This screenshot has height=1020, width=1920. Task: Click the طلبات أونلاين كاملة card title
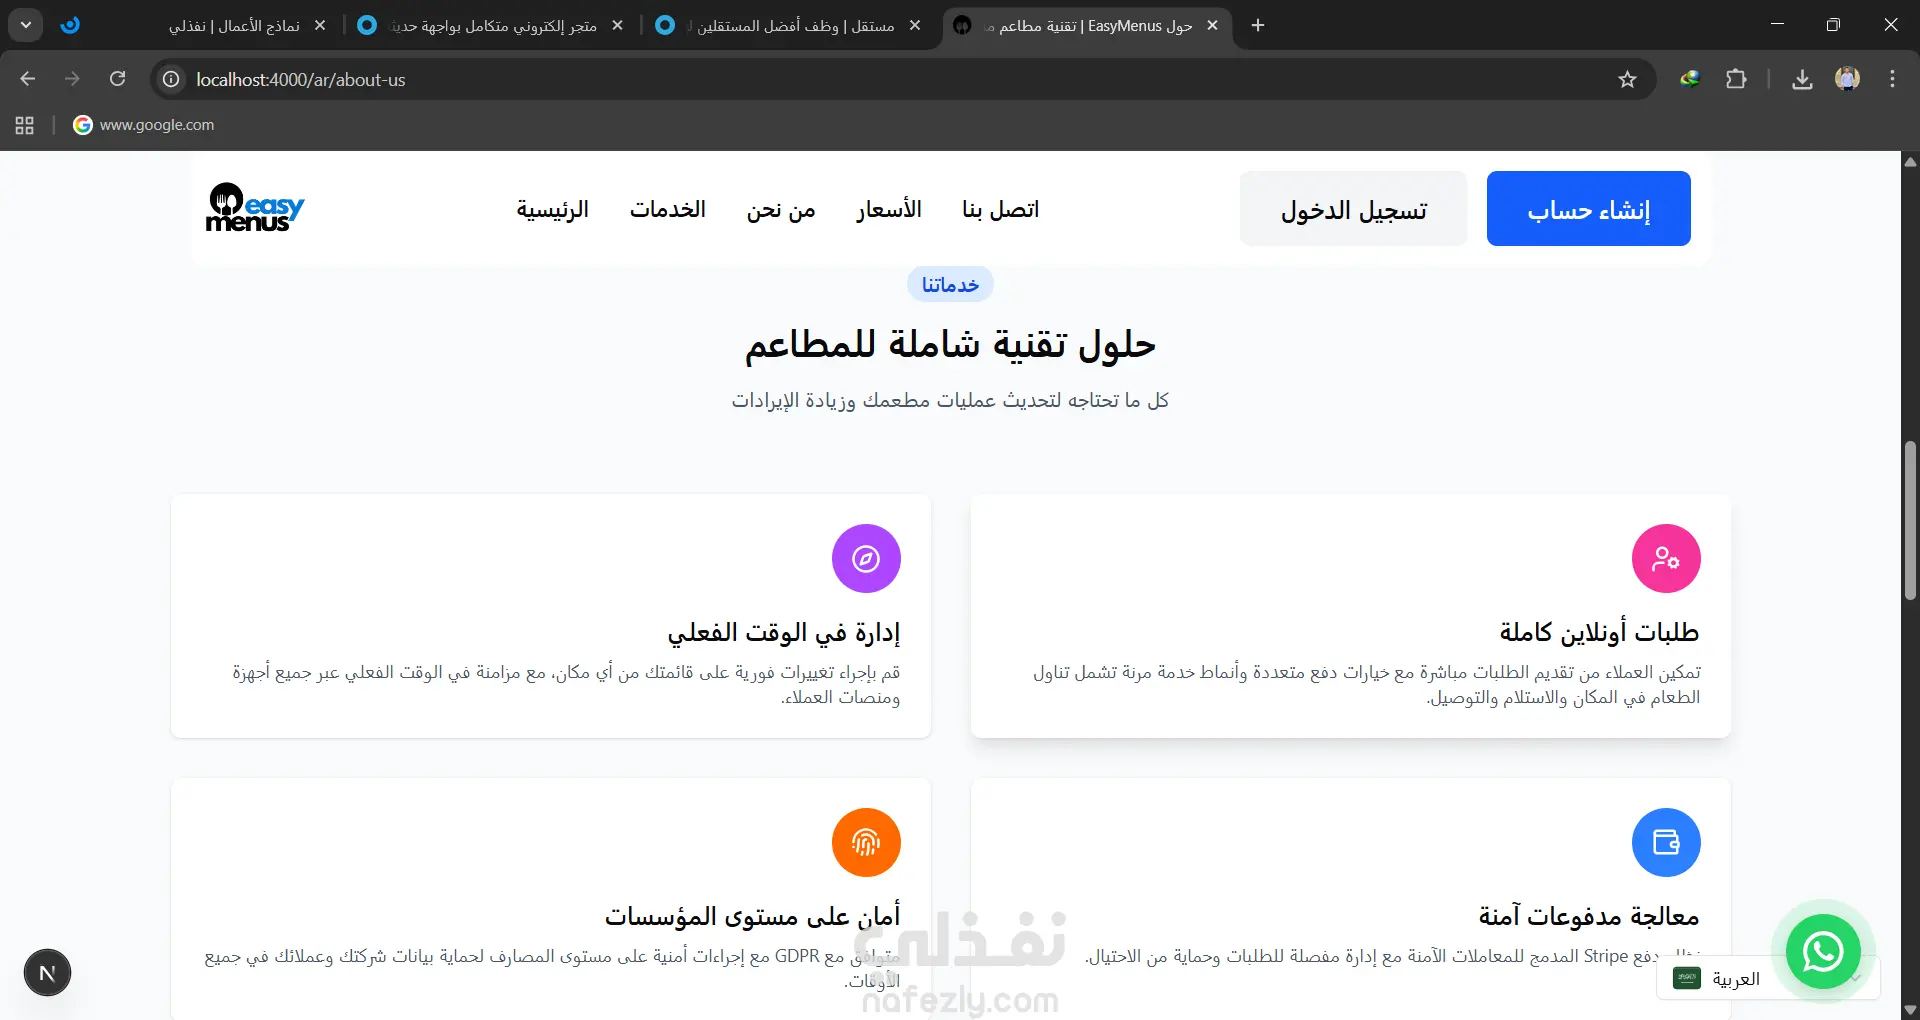click(x=1599, y=632)
